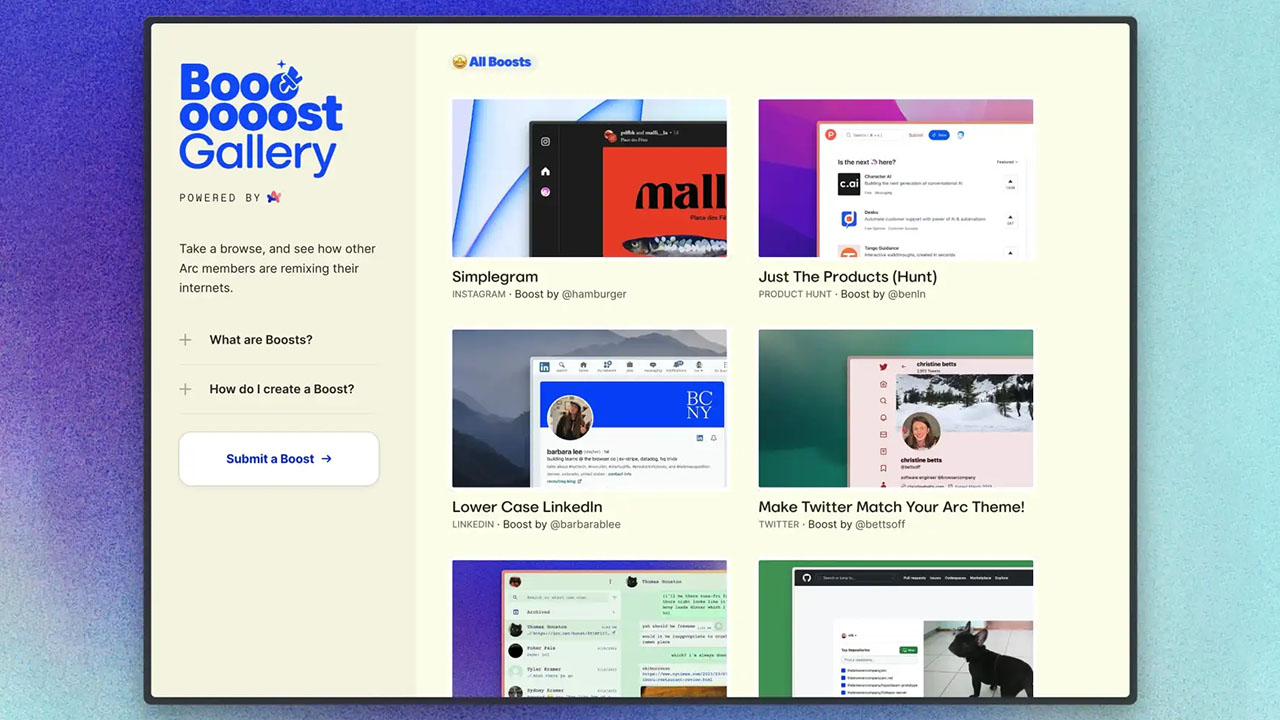Open the Simplegram boost title
1280x720 pixels.
pyautogui.click(x=495, y=277)
